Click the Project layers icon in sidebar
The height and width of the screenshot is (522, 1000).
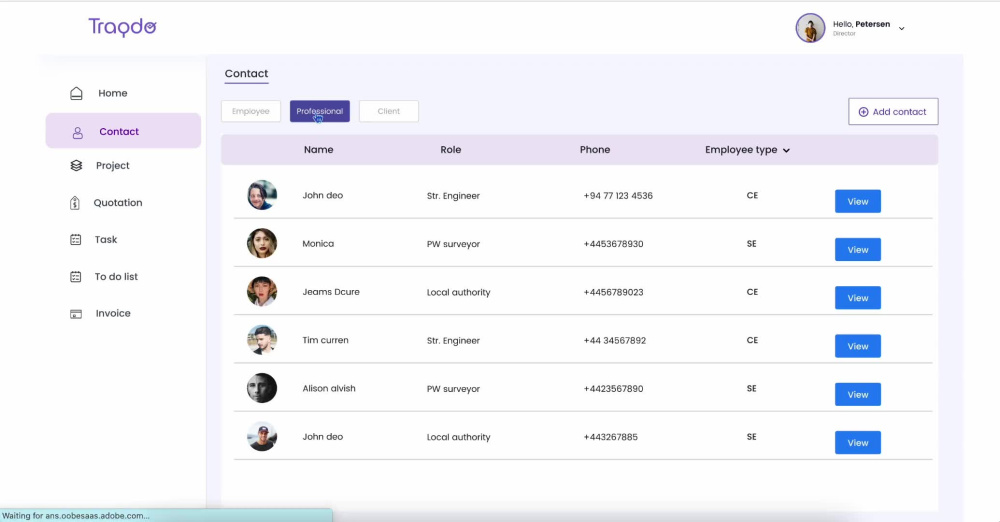point(77,166)
